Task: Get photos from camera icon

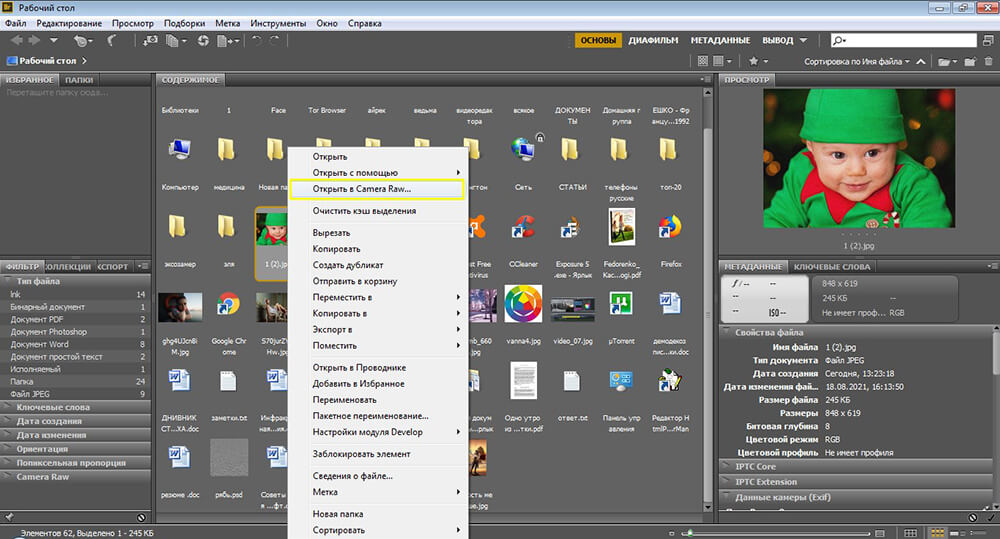Action: (x=150, y=41)
